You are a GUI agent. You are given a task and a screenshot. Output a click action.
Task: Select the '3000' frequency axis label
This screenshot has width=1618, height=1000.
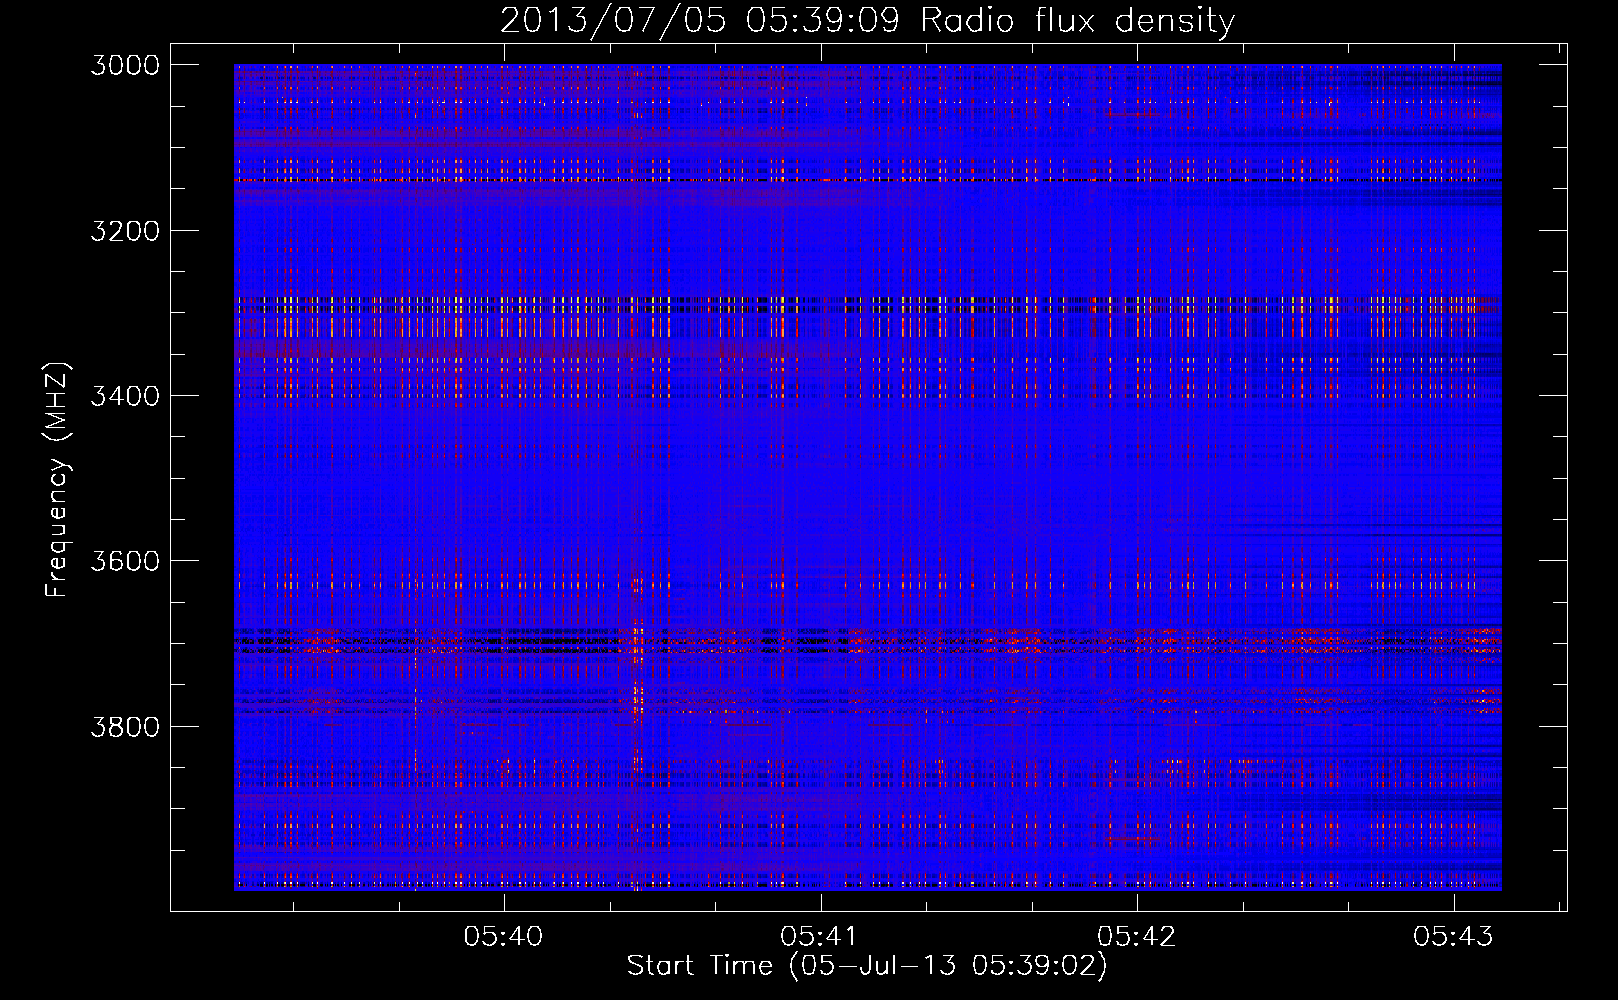pyautogui.click(x=124, y=65)
